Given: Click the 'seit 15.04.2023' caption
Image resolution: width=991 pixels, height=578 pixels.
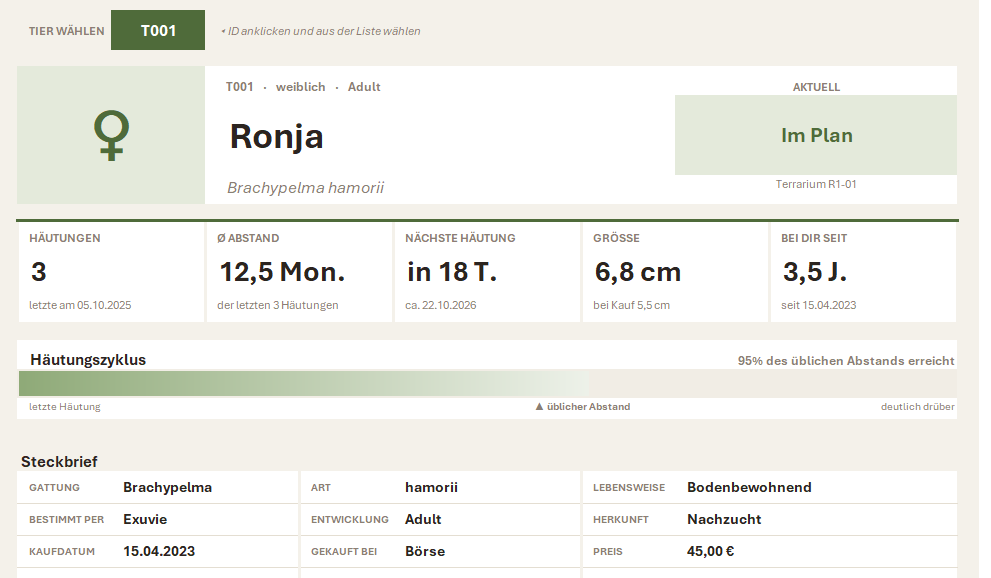Looking at the screenshot, I should tap(818, 305).
